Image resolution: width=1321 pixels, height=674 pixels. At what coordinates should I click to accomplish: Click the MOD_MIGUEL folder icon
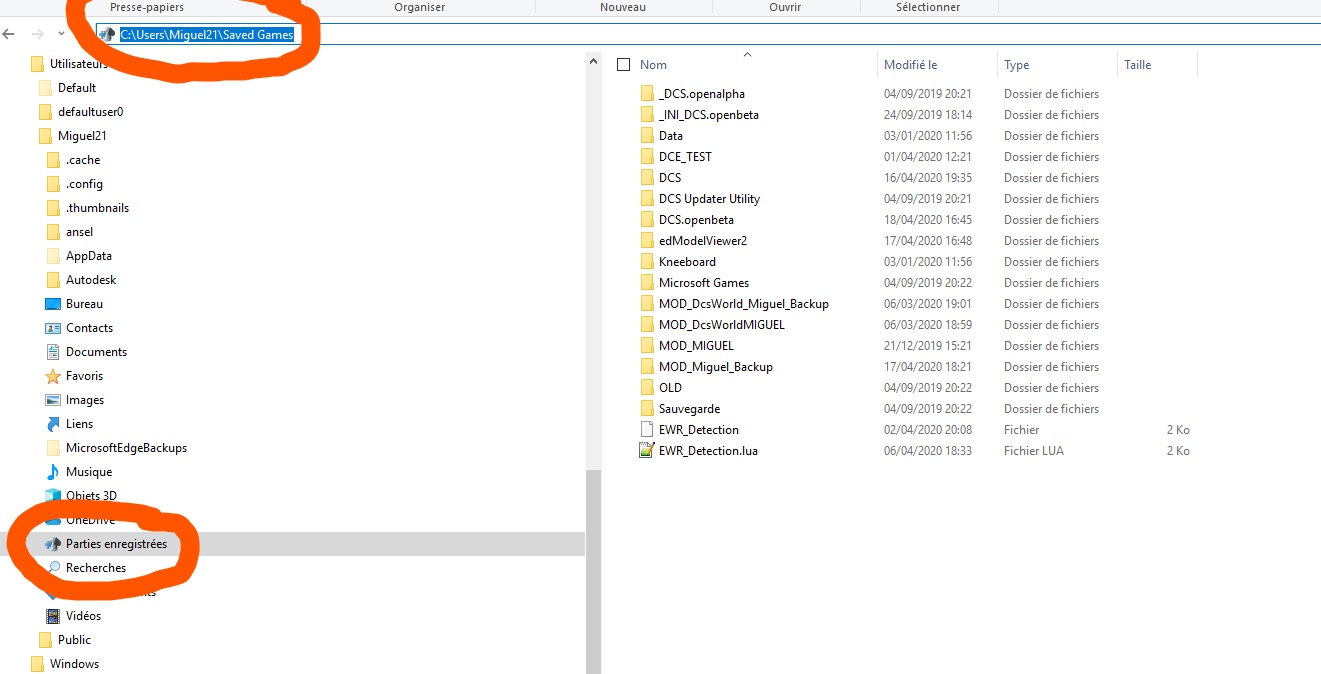tap(646, 346)
